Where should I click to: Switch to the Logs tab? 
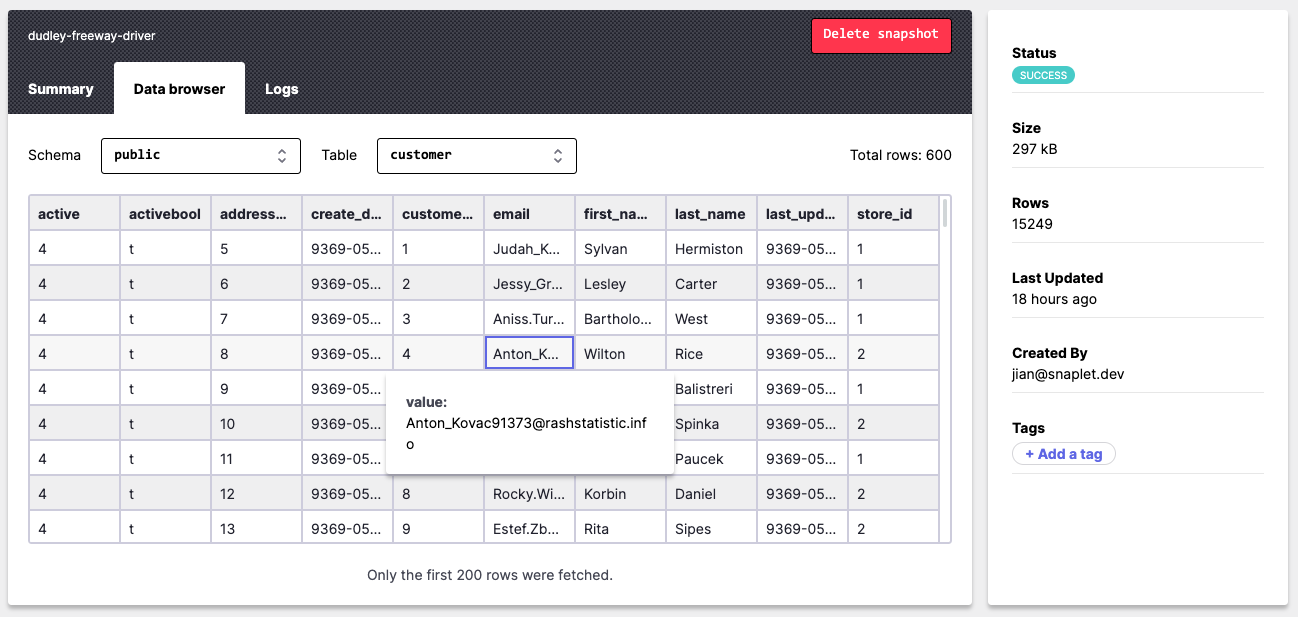coord(281,89)
